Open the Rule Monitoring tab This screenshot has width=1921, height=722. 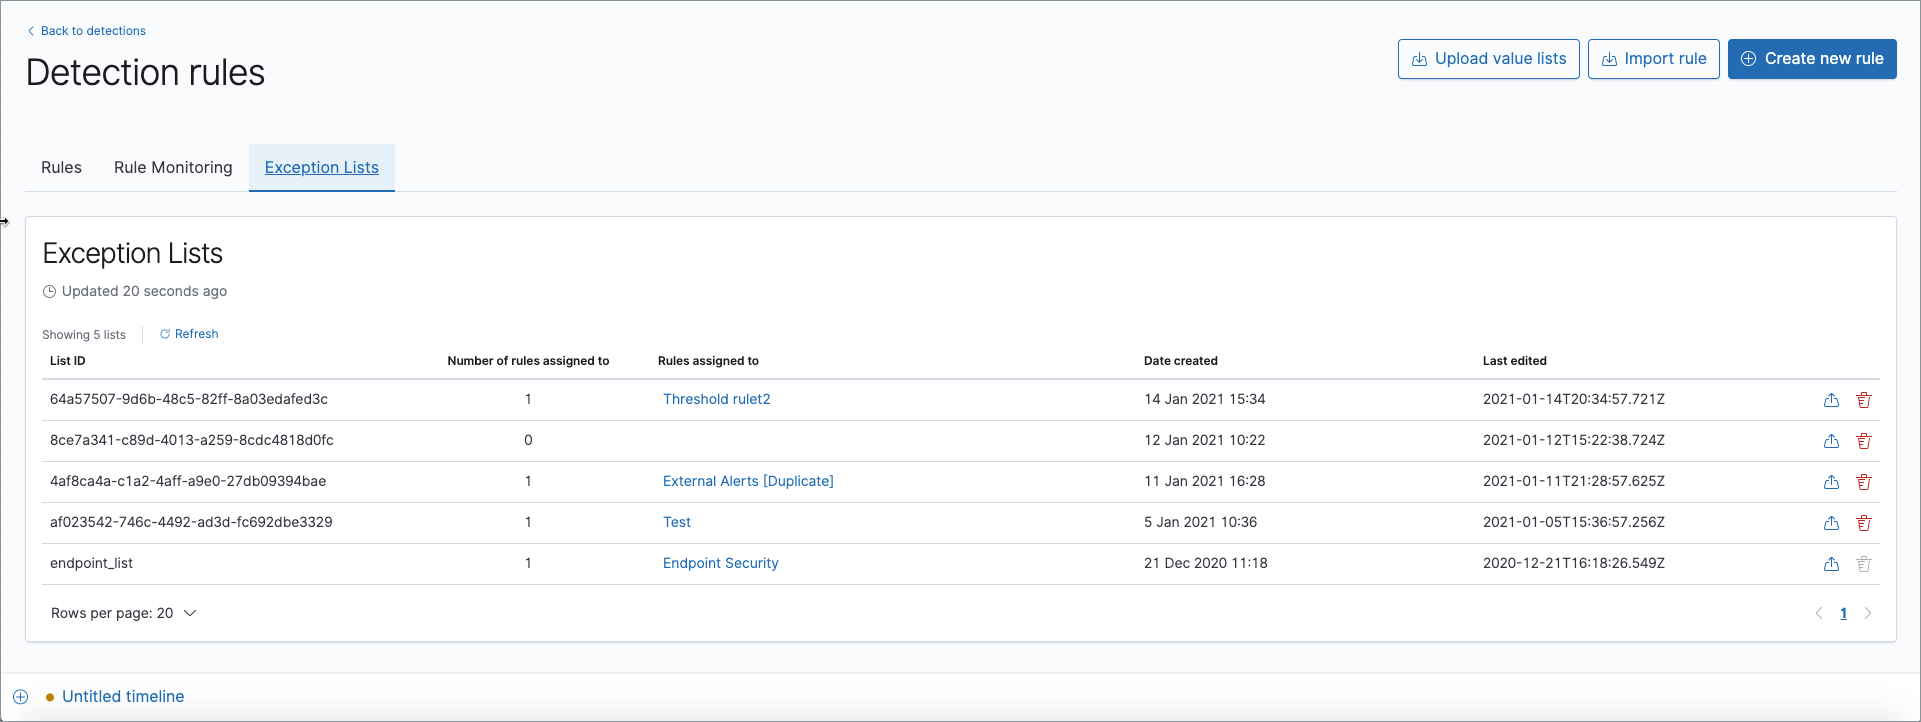pos(173,168)
